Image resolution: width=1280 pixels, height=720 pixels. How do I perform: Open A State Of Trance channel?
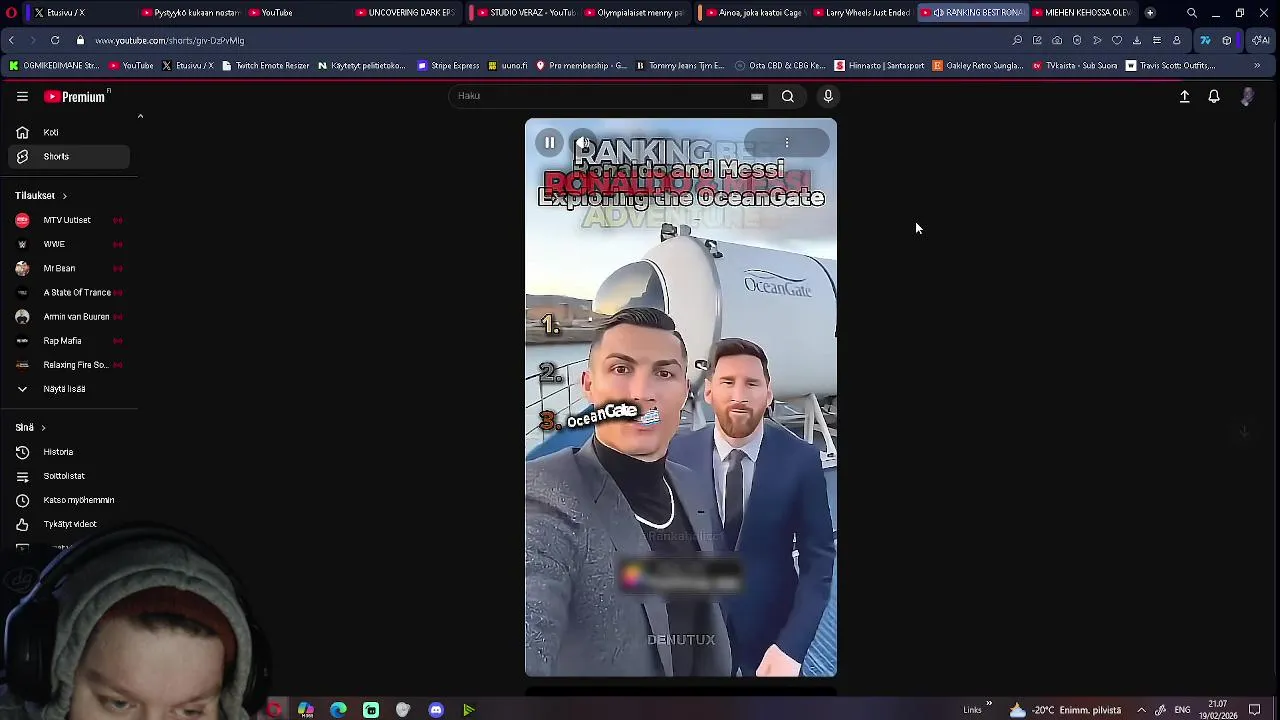pos(69,292)
